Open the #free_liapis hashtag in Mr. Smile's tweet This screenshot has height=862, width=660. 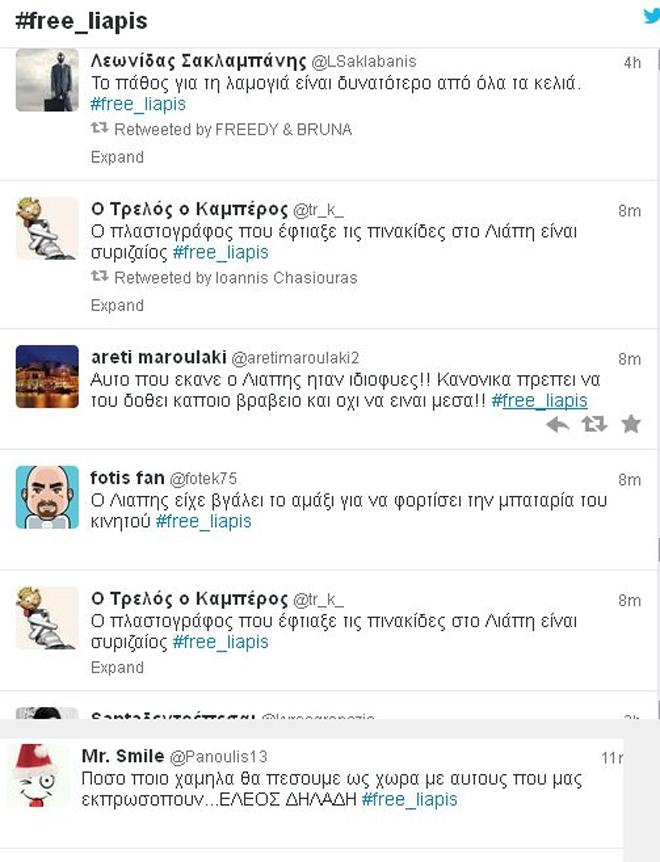[409, 799]
